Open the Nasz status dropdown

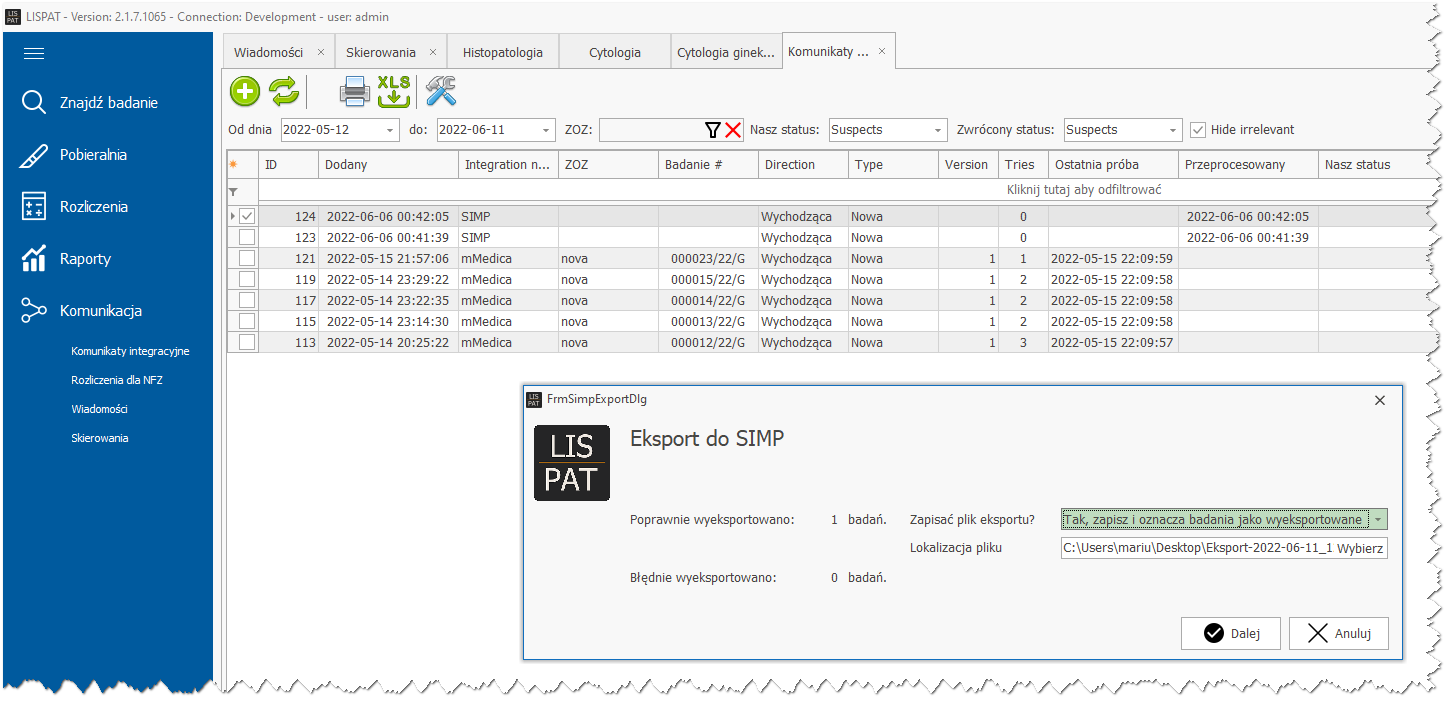(x=938, y=130)
